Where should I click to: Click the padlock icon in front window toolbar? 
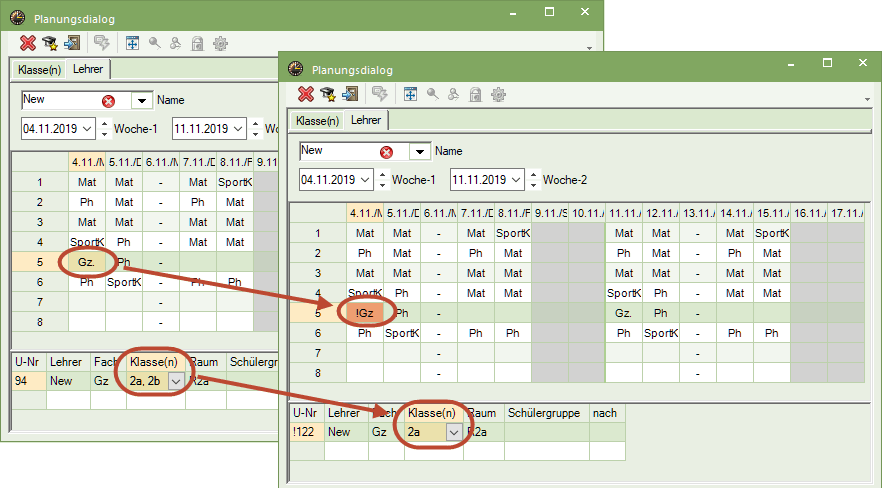475,94
